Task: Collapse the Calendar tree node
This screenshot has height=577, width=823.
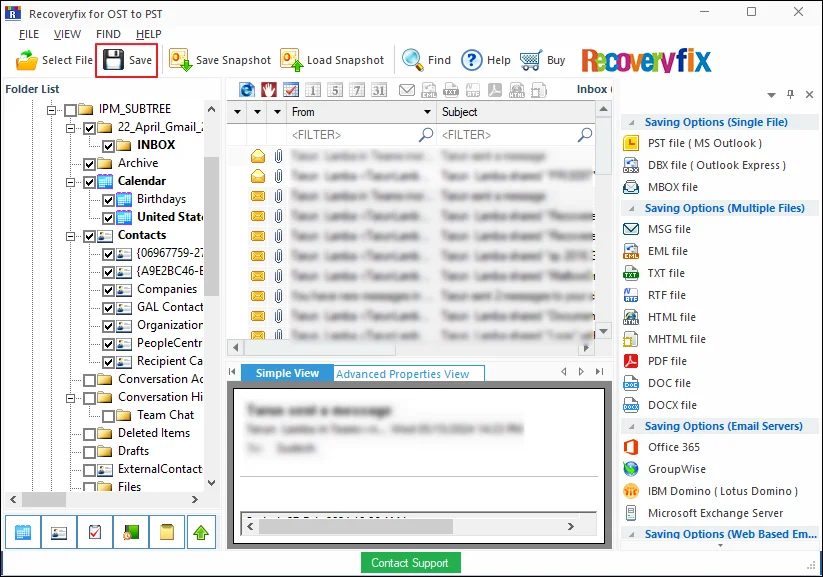Action: [70, 182]
